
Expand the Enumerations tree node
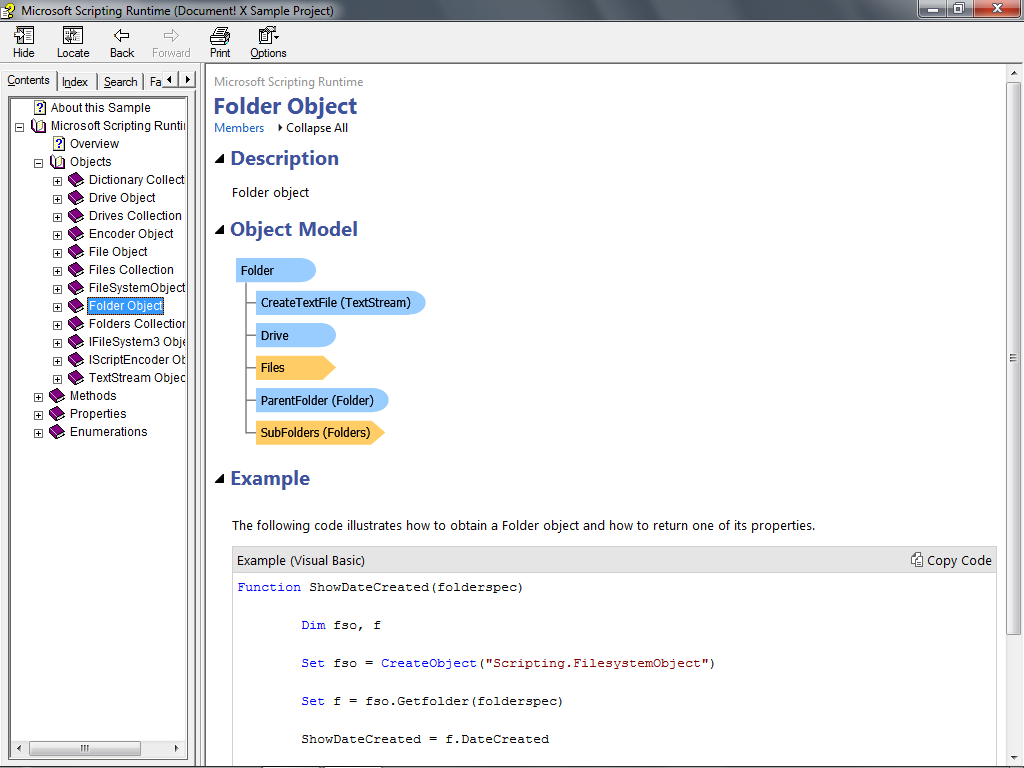coord(39,433)
